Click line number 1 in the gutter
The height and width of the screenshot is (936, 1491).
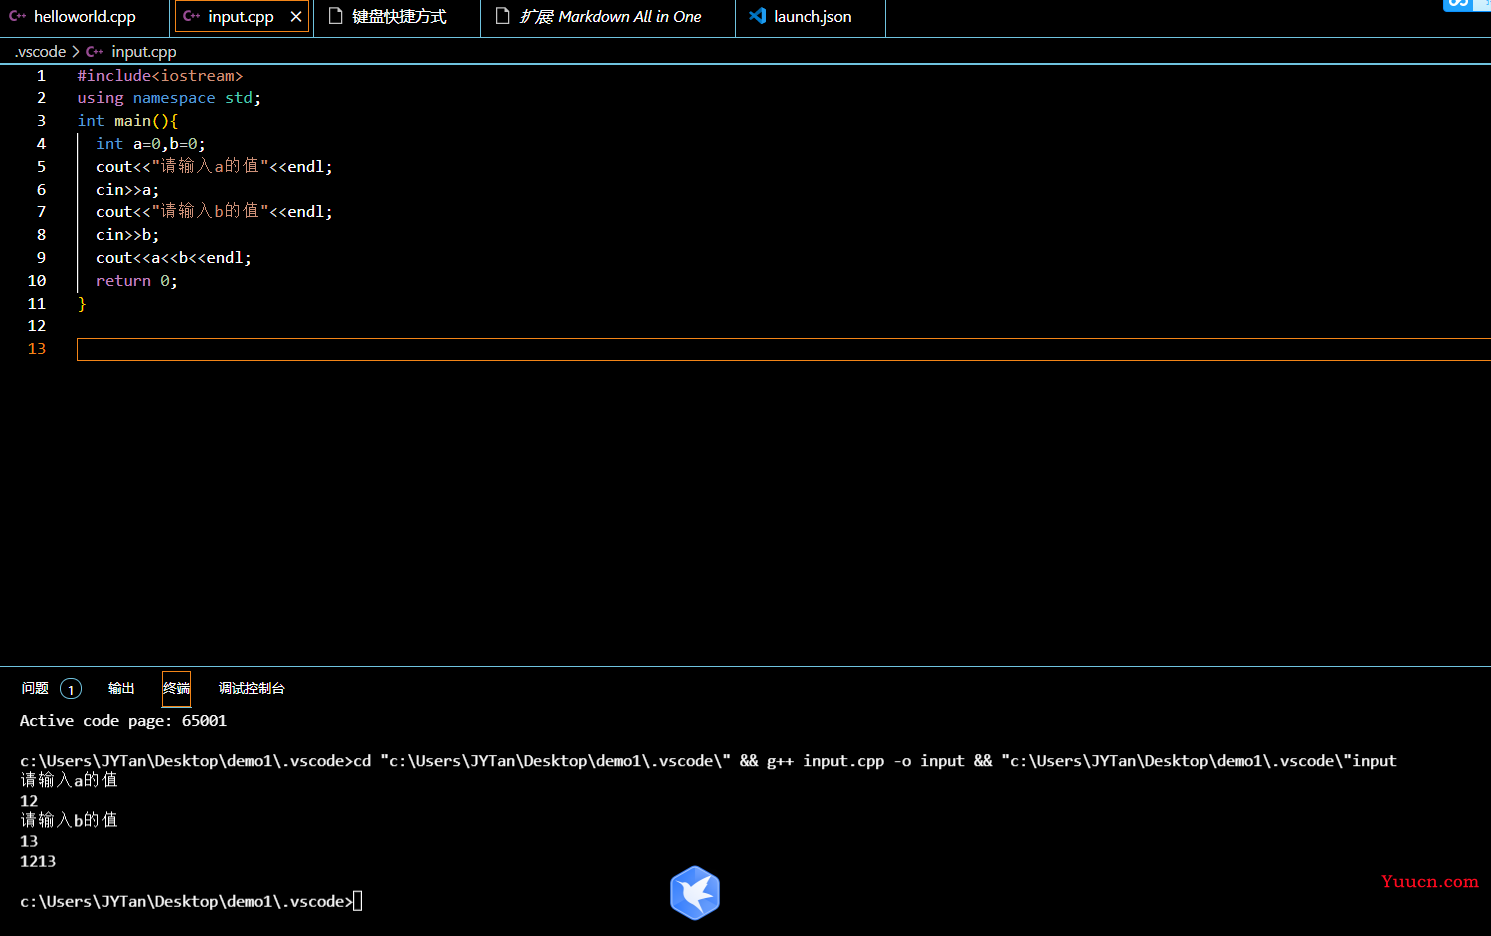tap(41, 76)
